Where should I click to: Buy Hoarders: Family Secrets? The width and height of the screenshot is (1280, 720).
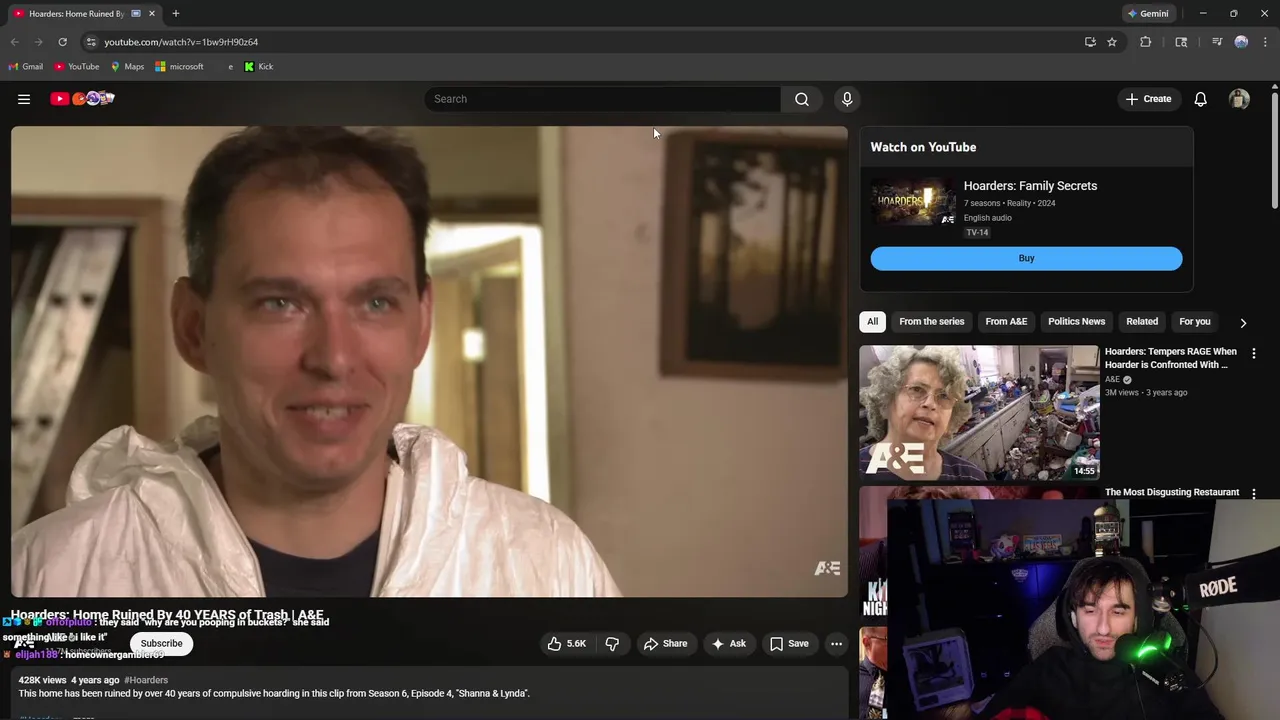click(1026, 259)
